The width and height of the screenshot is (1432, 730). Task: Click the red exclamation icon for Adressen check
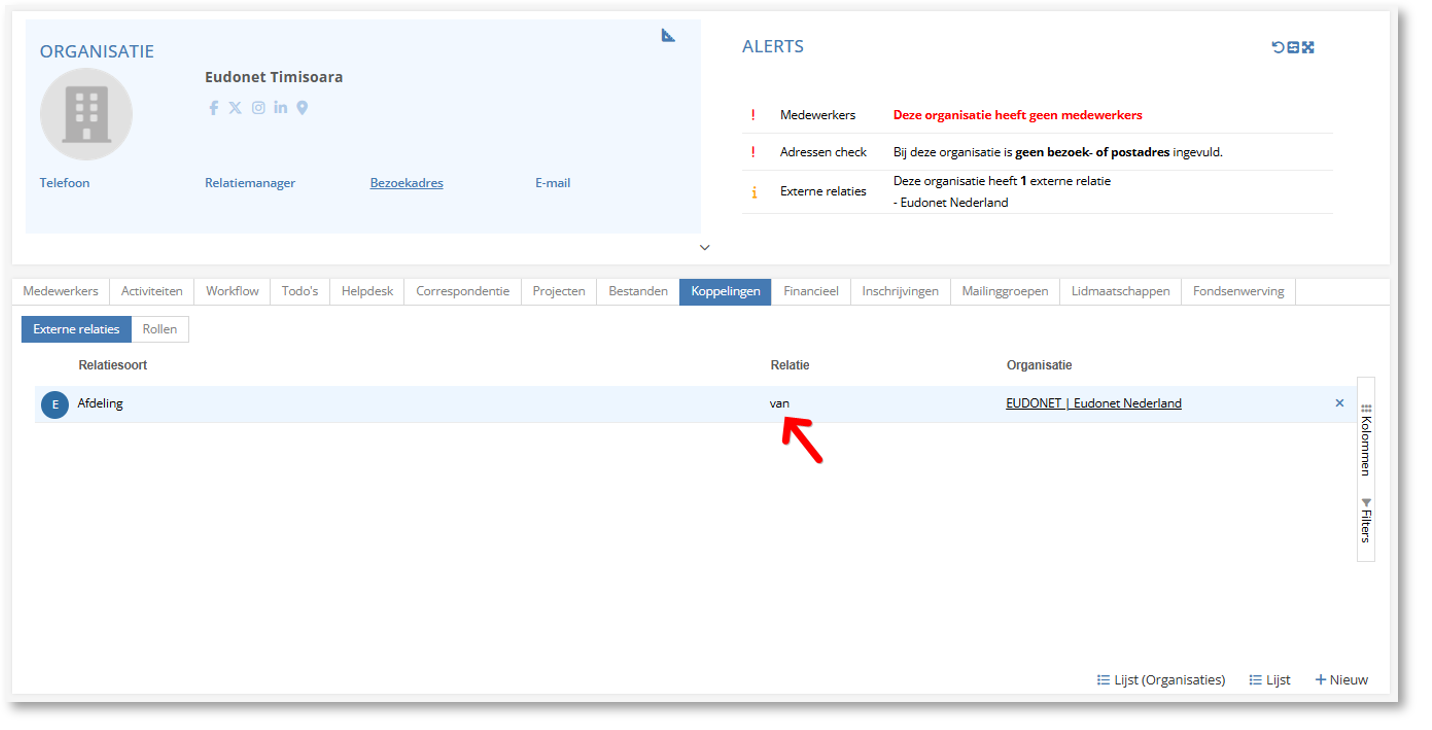click(753, 152)
